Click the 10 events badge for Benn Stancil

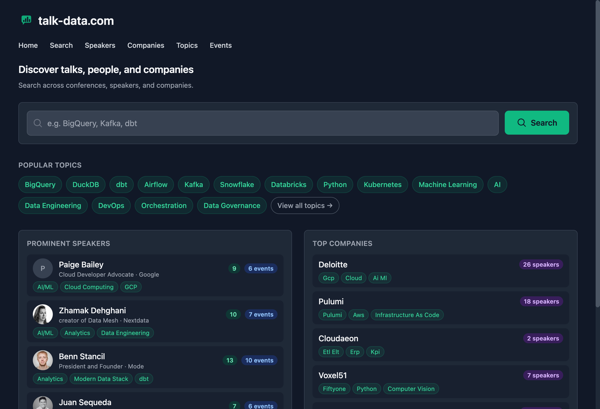click(x=260, y=360)
